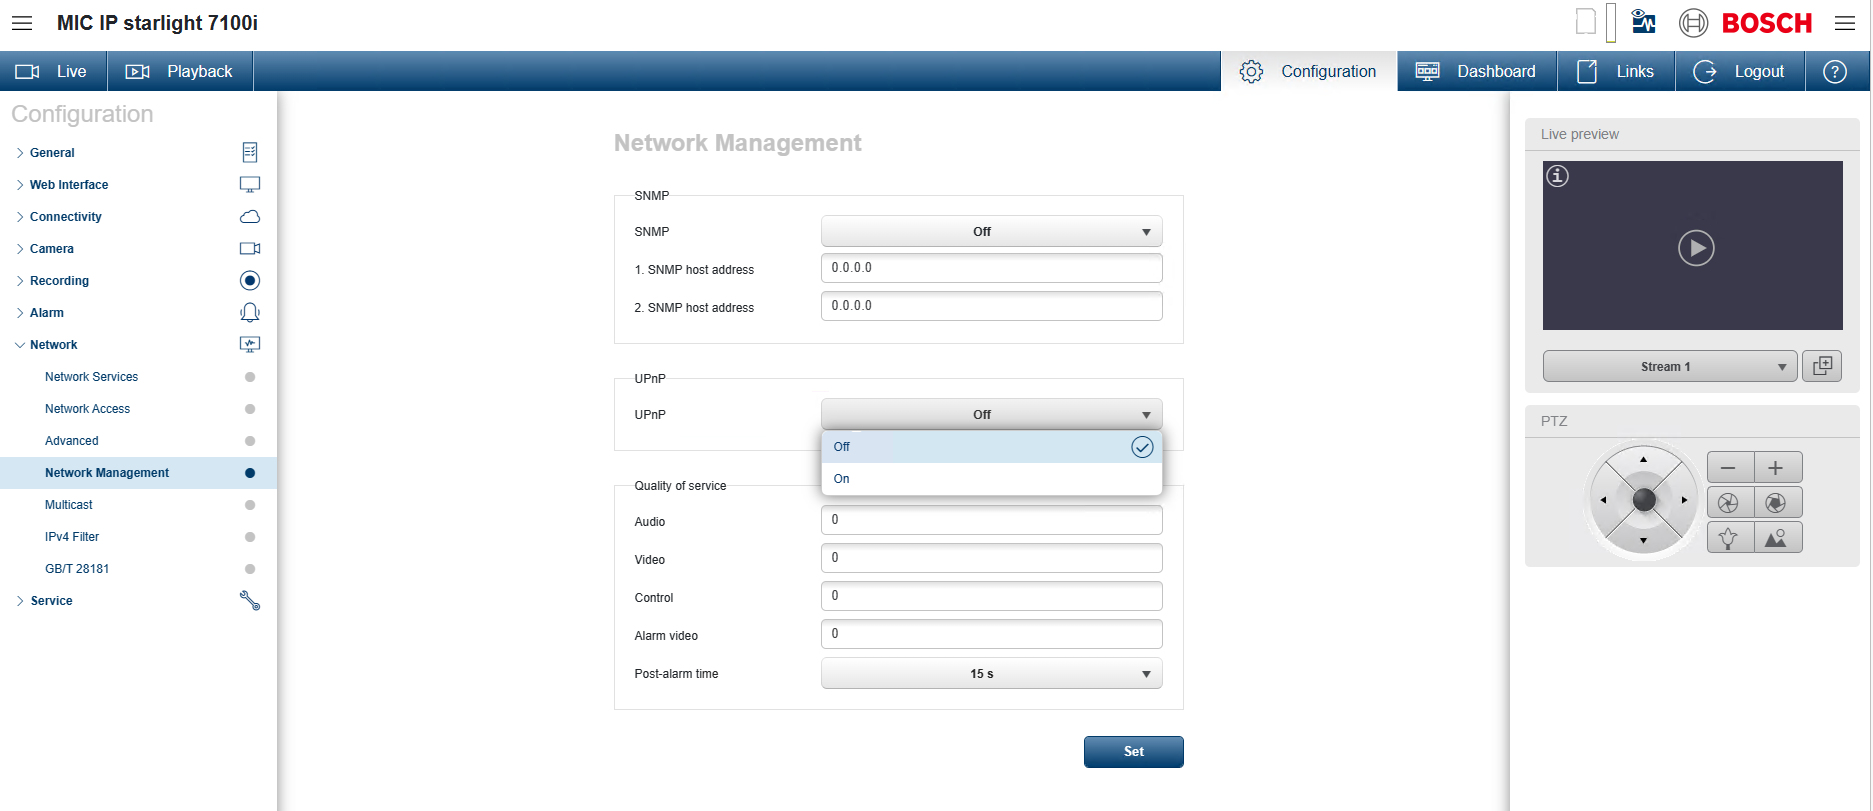The image size is (1873, 811).
Task: Open the hamburger menu beside the Bosch logo
Action: (1845, 23)
